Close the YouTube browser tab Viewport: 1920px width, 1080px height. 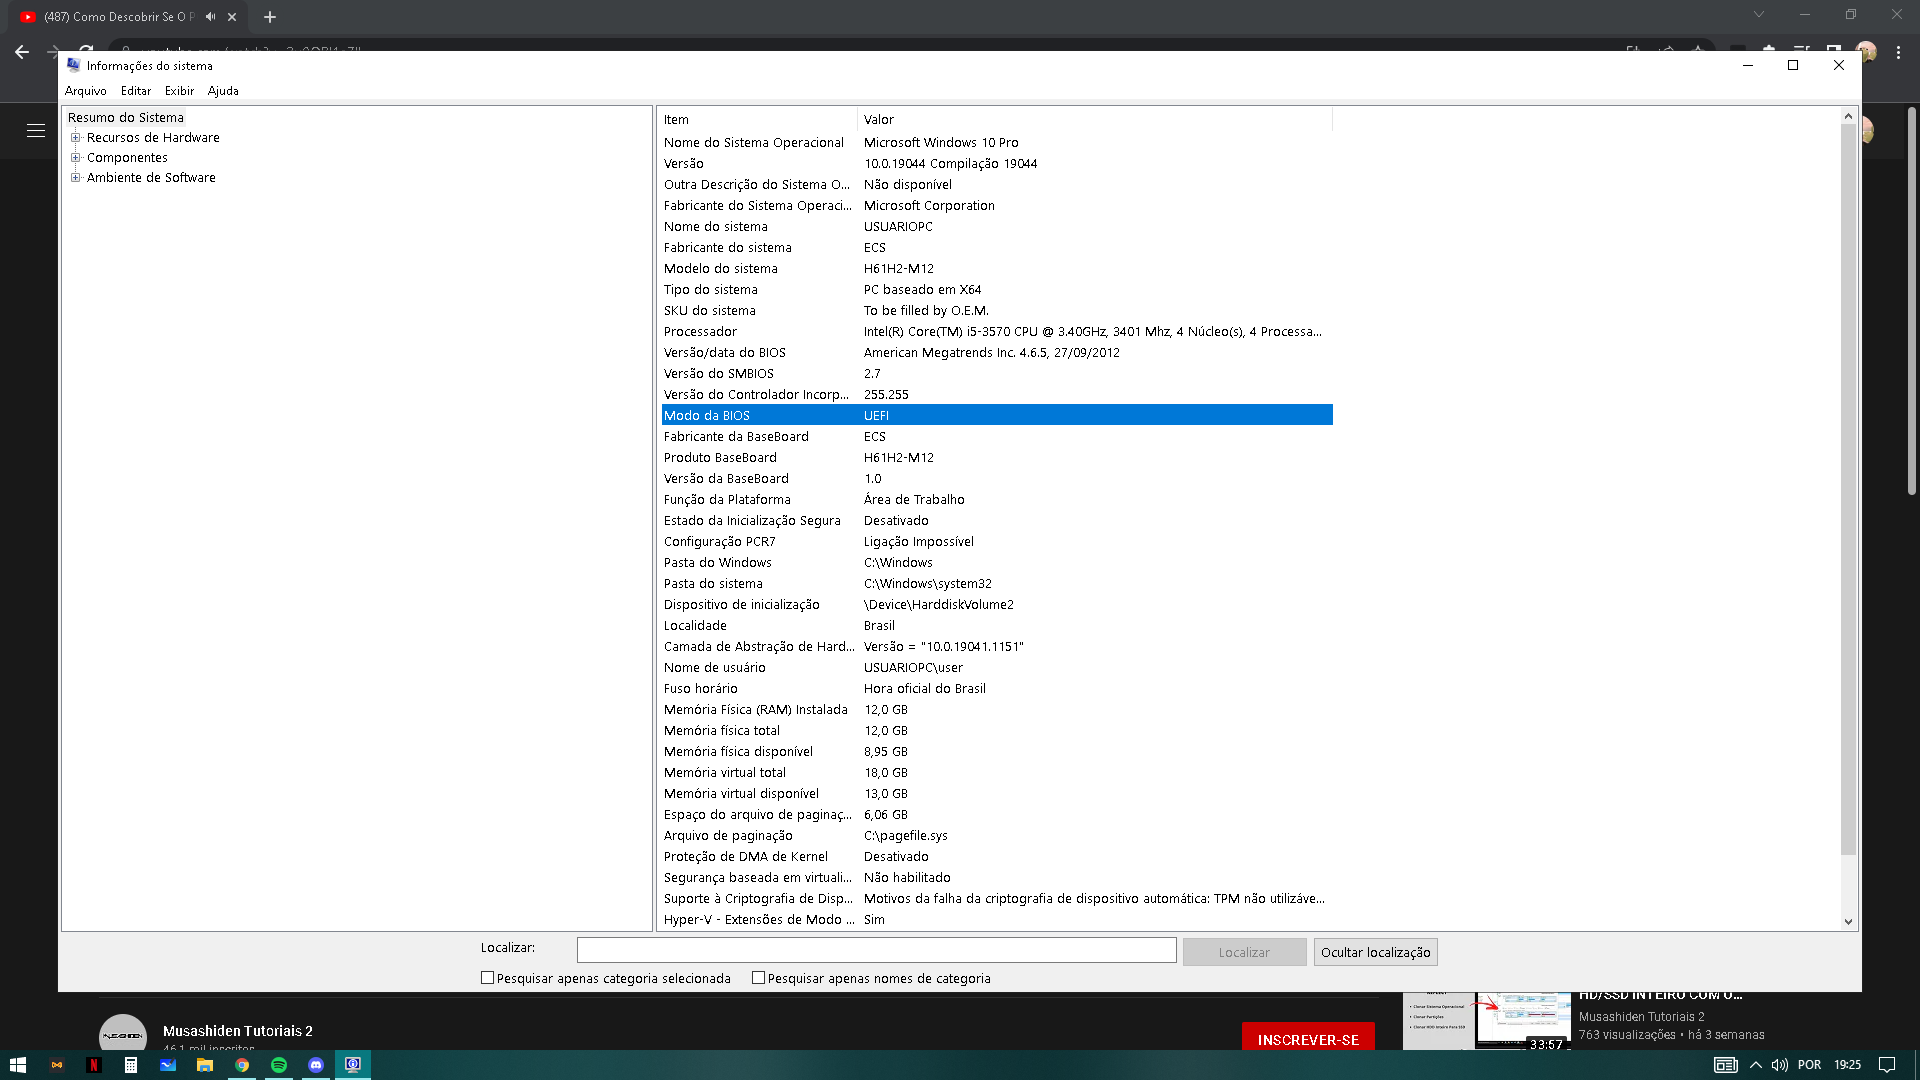click(232, 17)
